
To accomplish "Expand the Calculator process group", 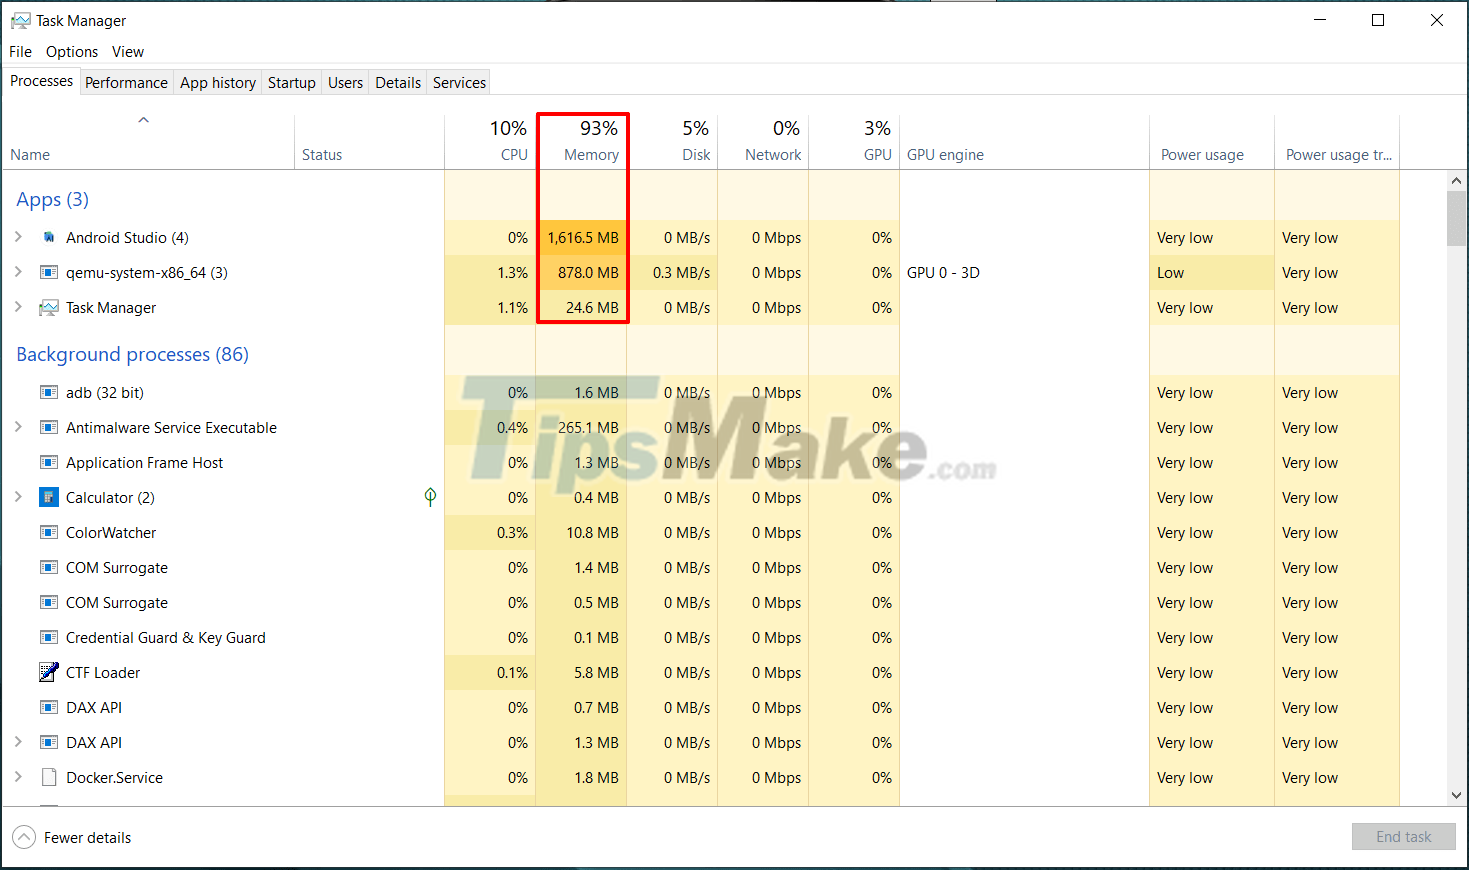I will click(x=17, y=497).
